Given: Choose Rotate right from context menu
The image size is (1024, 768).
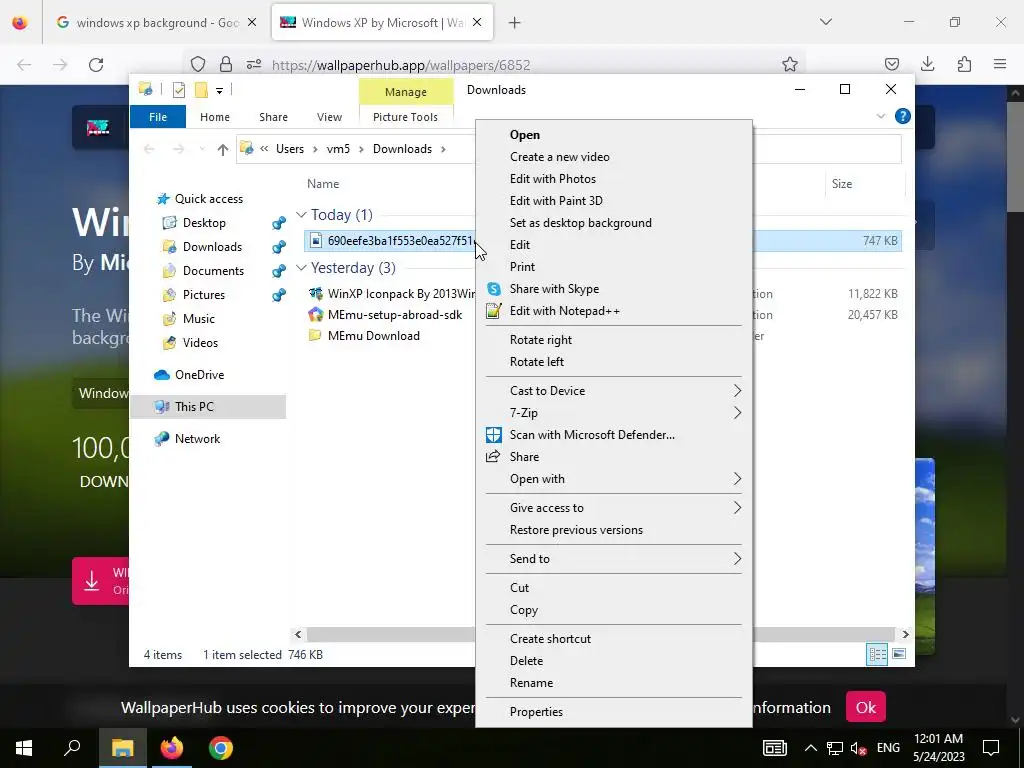Looking at the screenshot, I should pos(541,340).
